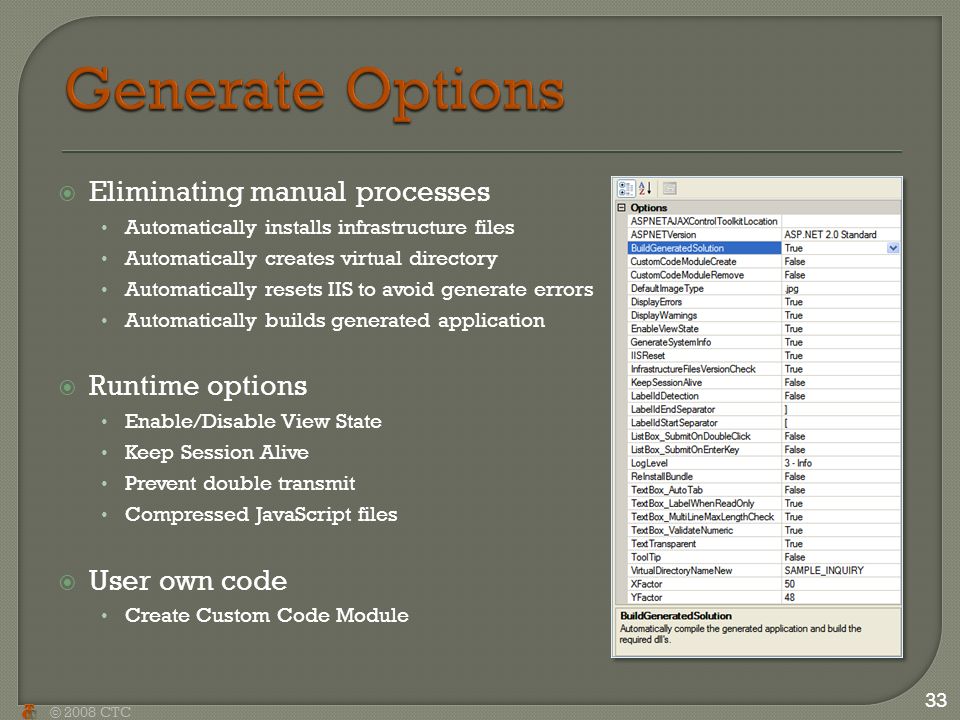Viewport: 960px width, 720px height.
Task: Select the TextBox_MultiLineMaxLengthCheck property
Action: point(704,517)
